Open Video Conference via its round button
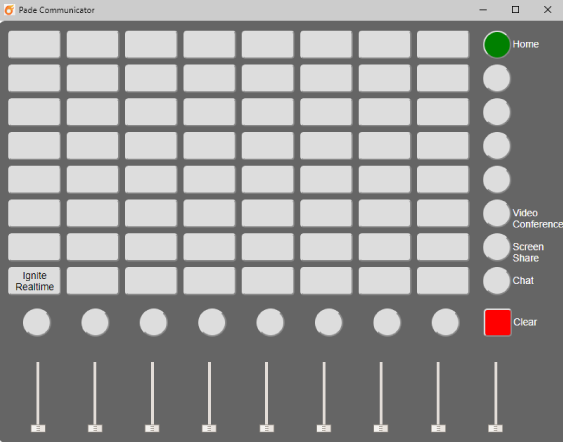Image resolution: width=563 pixels, height=442 pixels. tap(497, 213)
